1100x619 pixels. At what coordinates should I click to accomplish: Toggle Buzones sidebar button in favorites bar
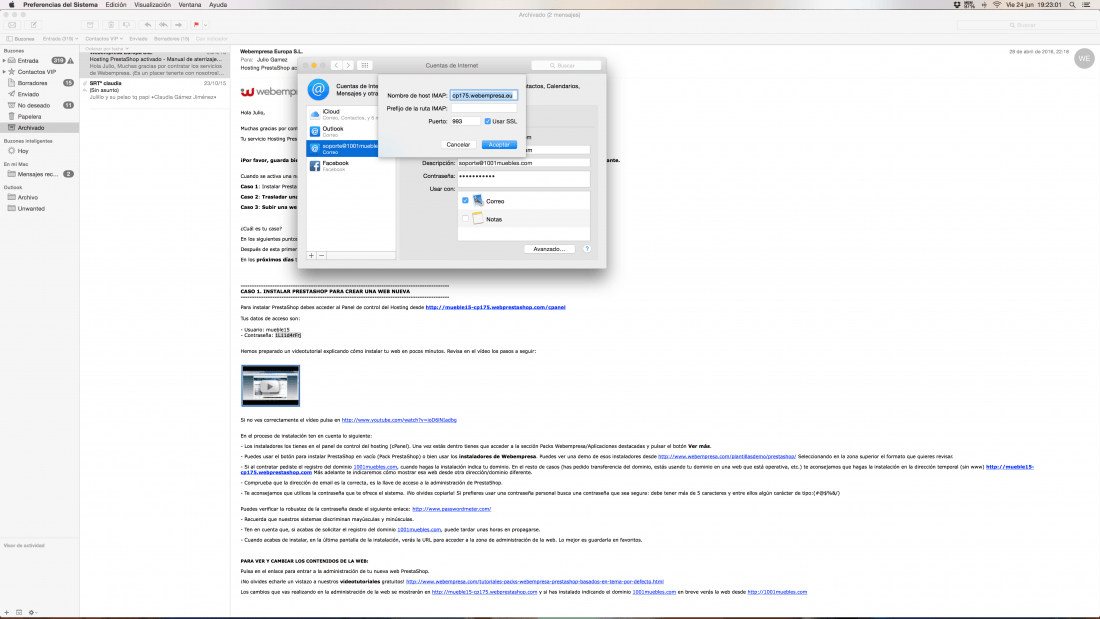20,39
